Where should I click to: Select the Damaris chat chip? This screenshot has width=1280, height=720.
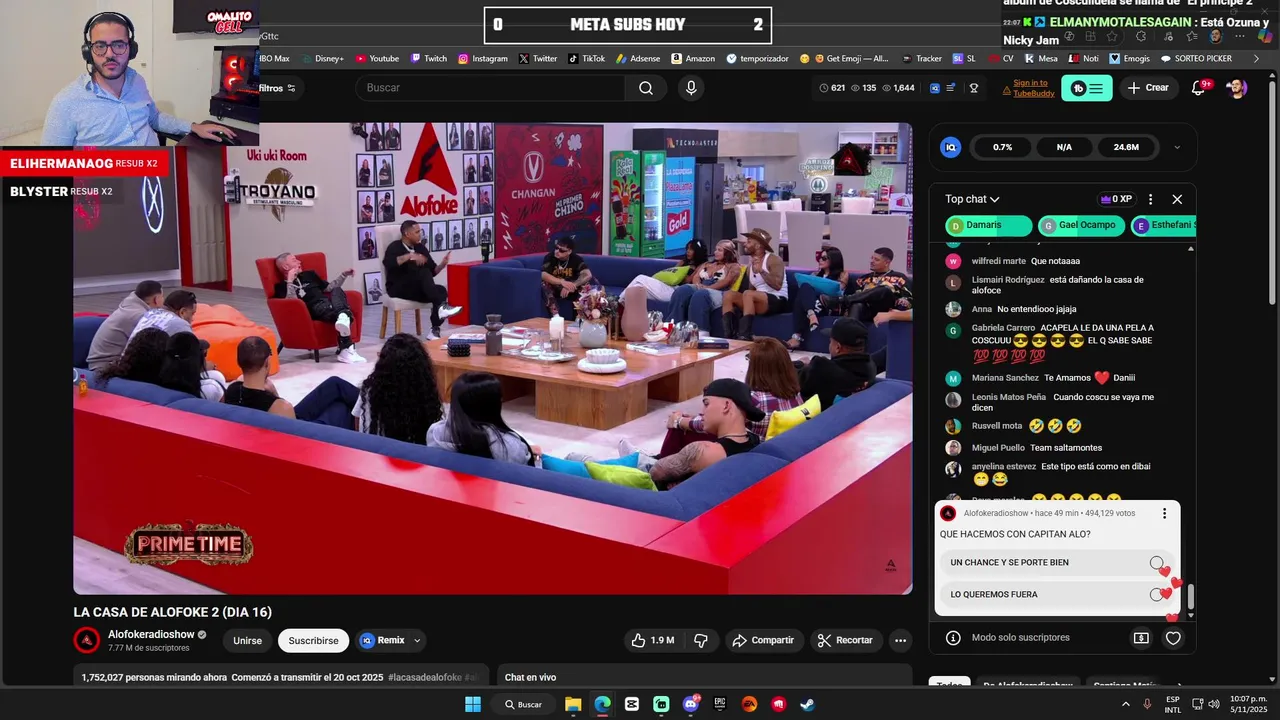(988, 226)
